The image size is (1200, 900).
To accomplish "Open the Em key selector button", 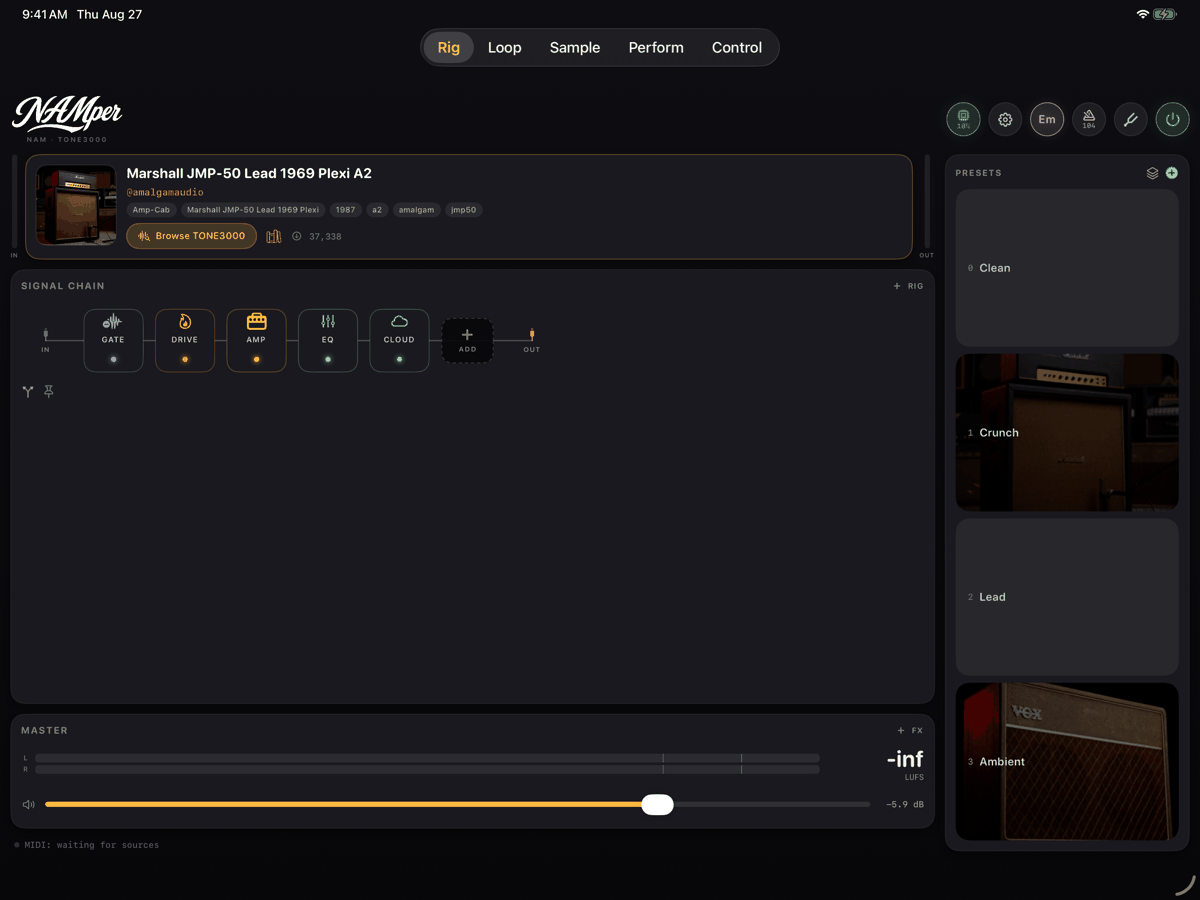I will [x=1047, y=119].
